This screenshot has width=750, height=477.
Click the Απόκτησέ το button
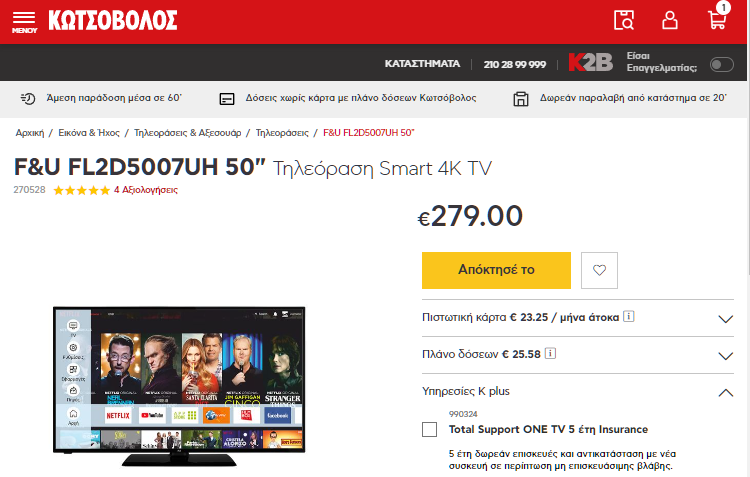click(x=496, y=270)
